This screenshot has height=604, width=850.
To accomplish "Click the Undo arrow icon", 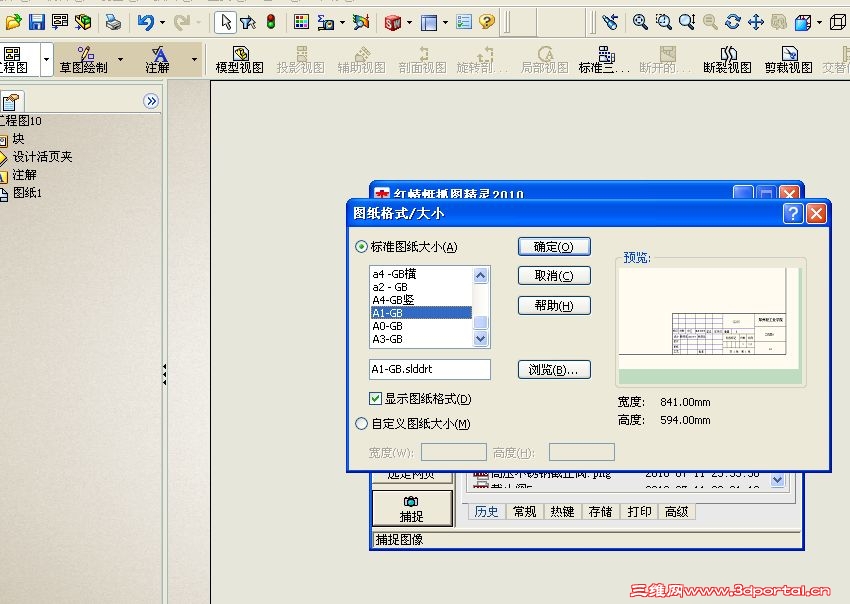I will tap(145, 22).
